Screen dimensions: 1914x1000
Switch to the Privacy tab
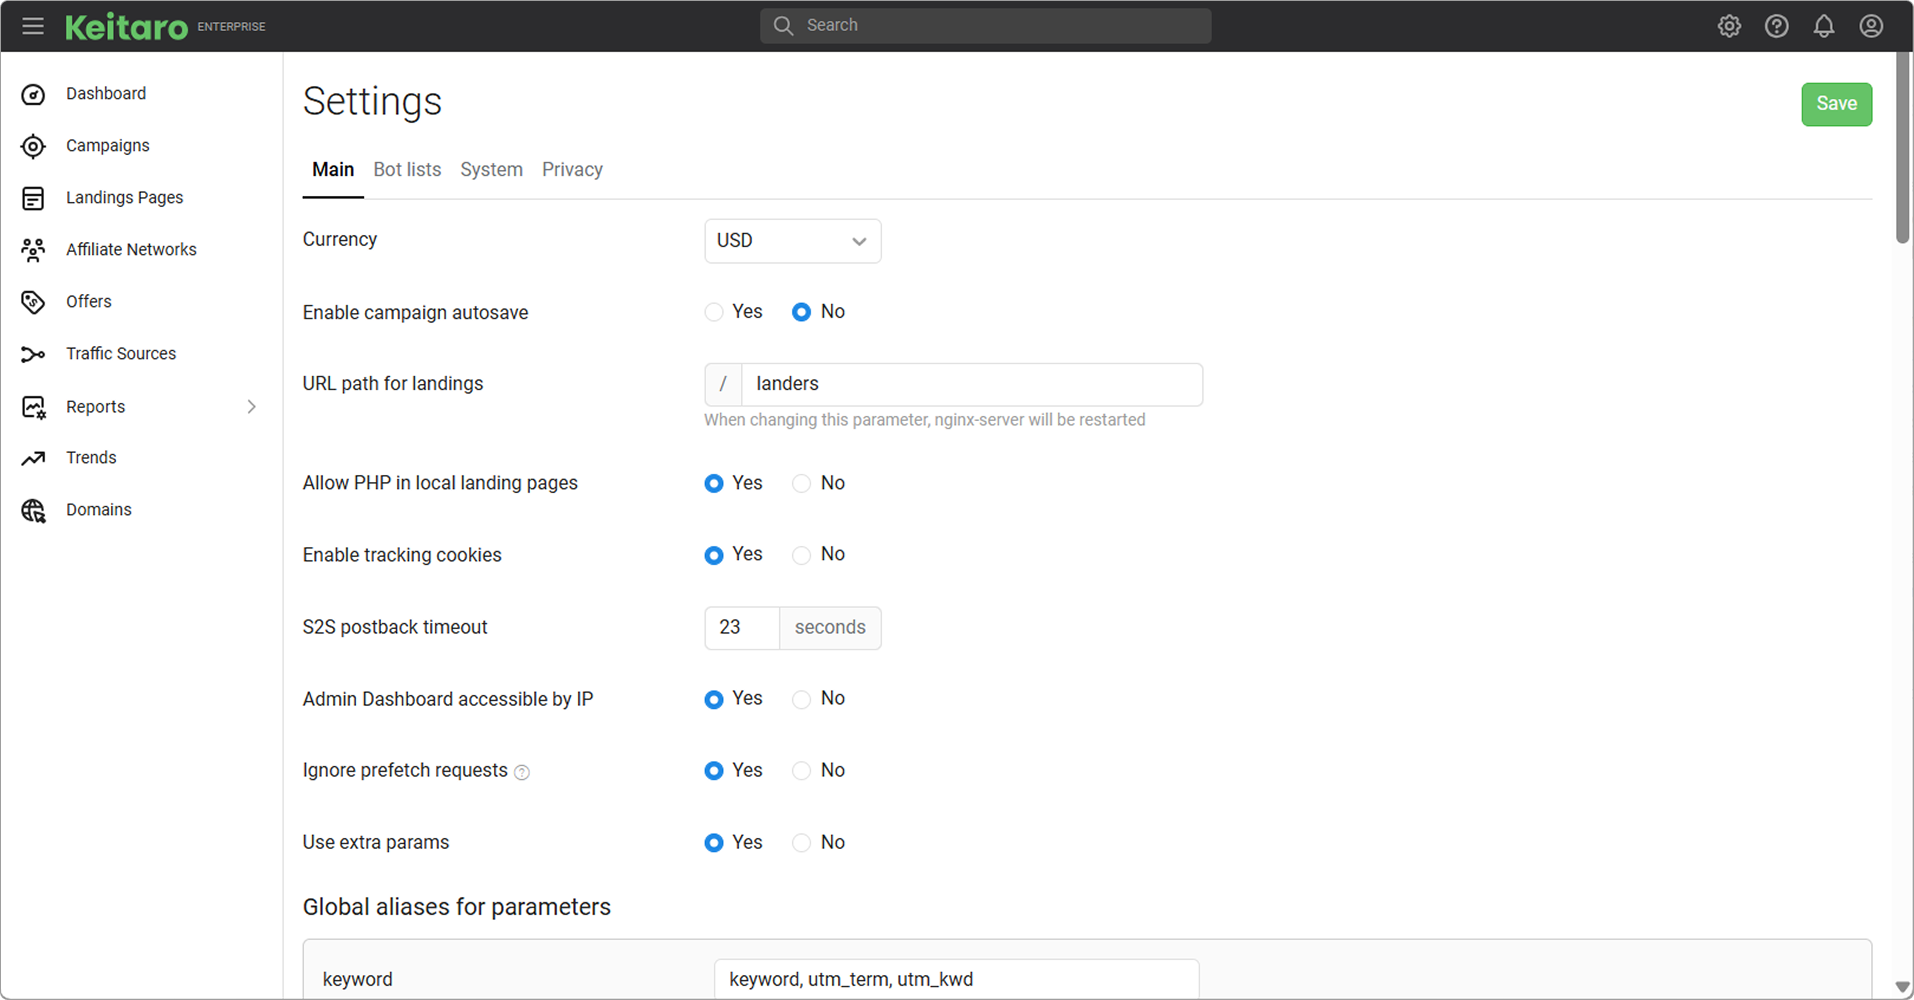572,170
